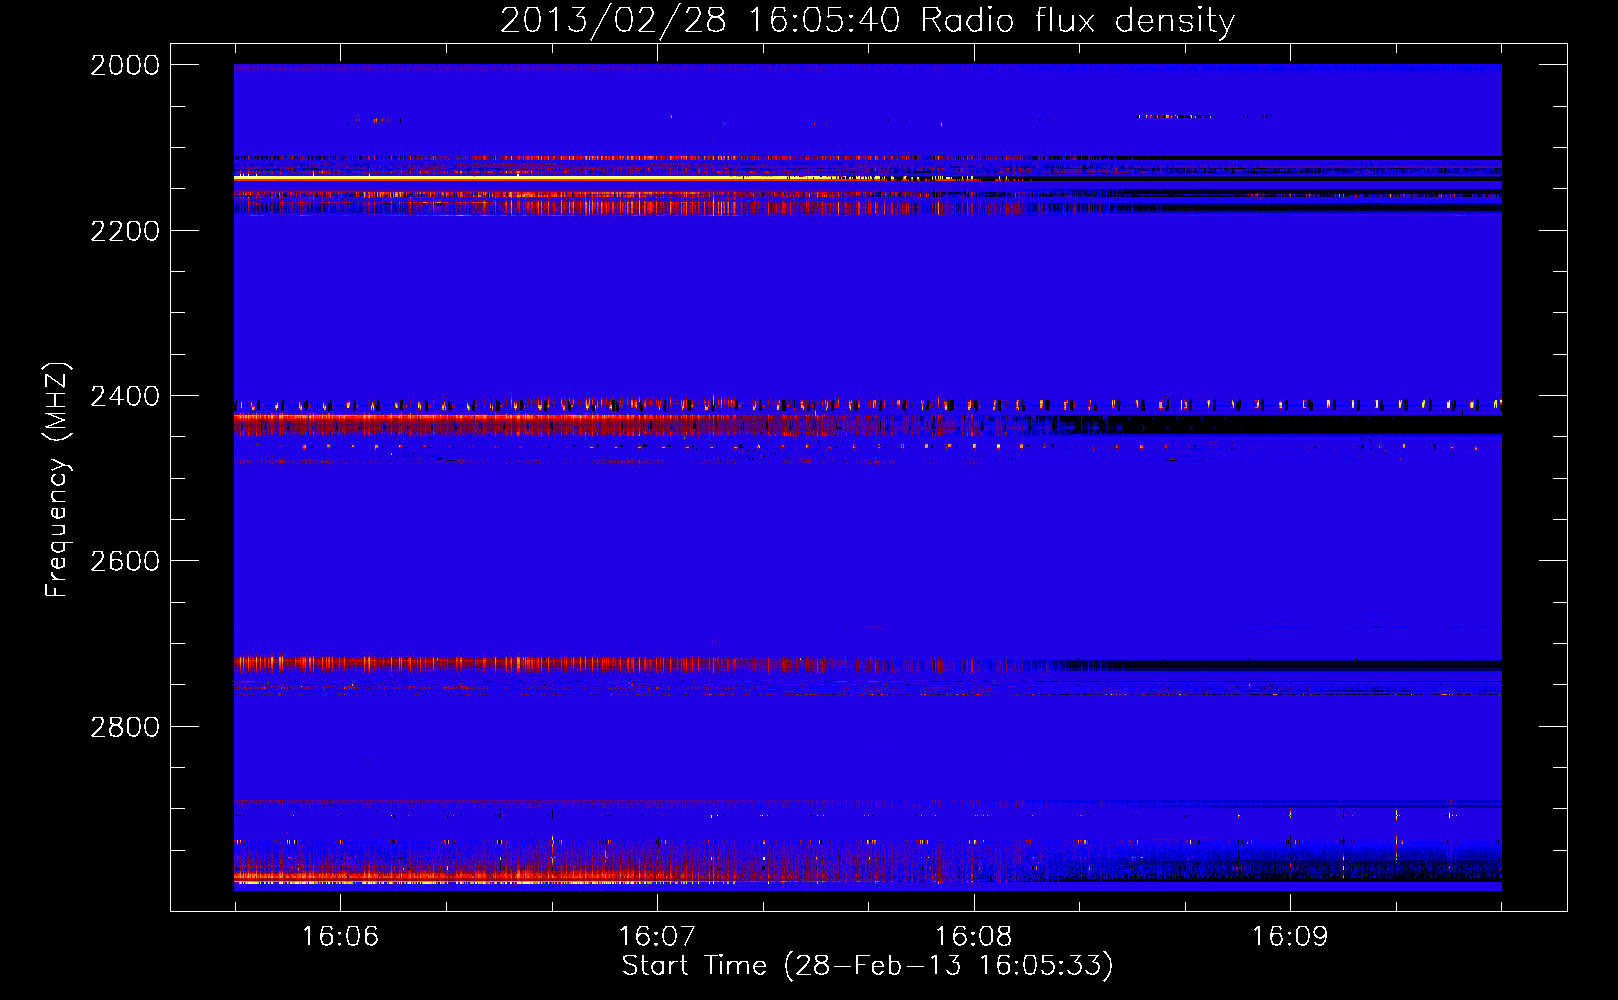Click the 2200 frequency axis label

click(125, 231)
